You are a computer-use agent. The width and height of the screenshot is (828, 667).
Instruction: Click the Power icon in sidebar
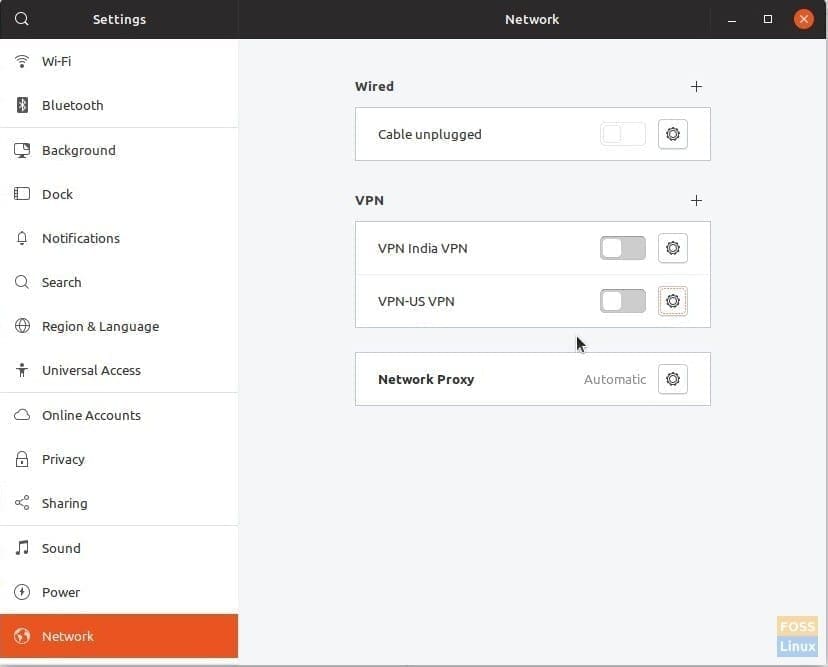click(22, 592)
